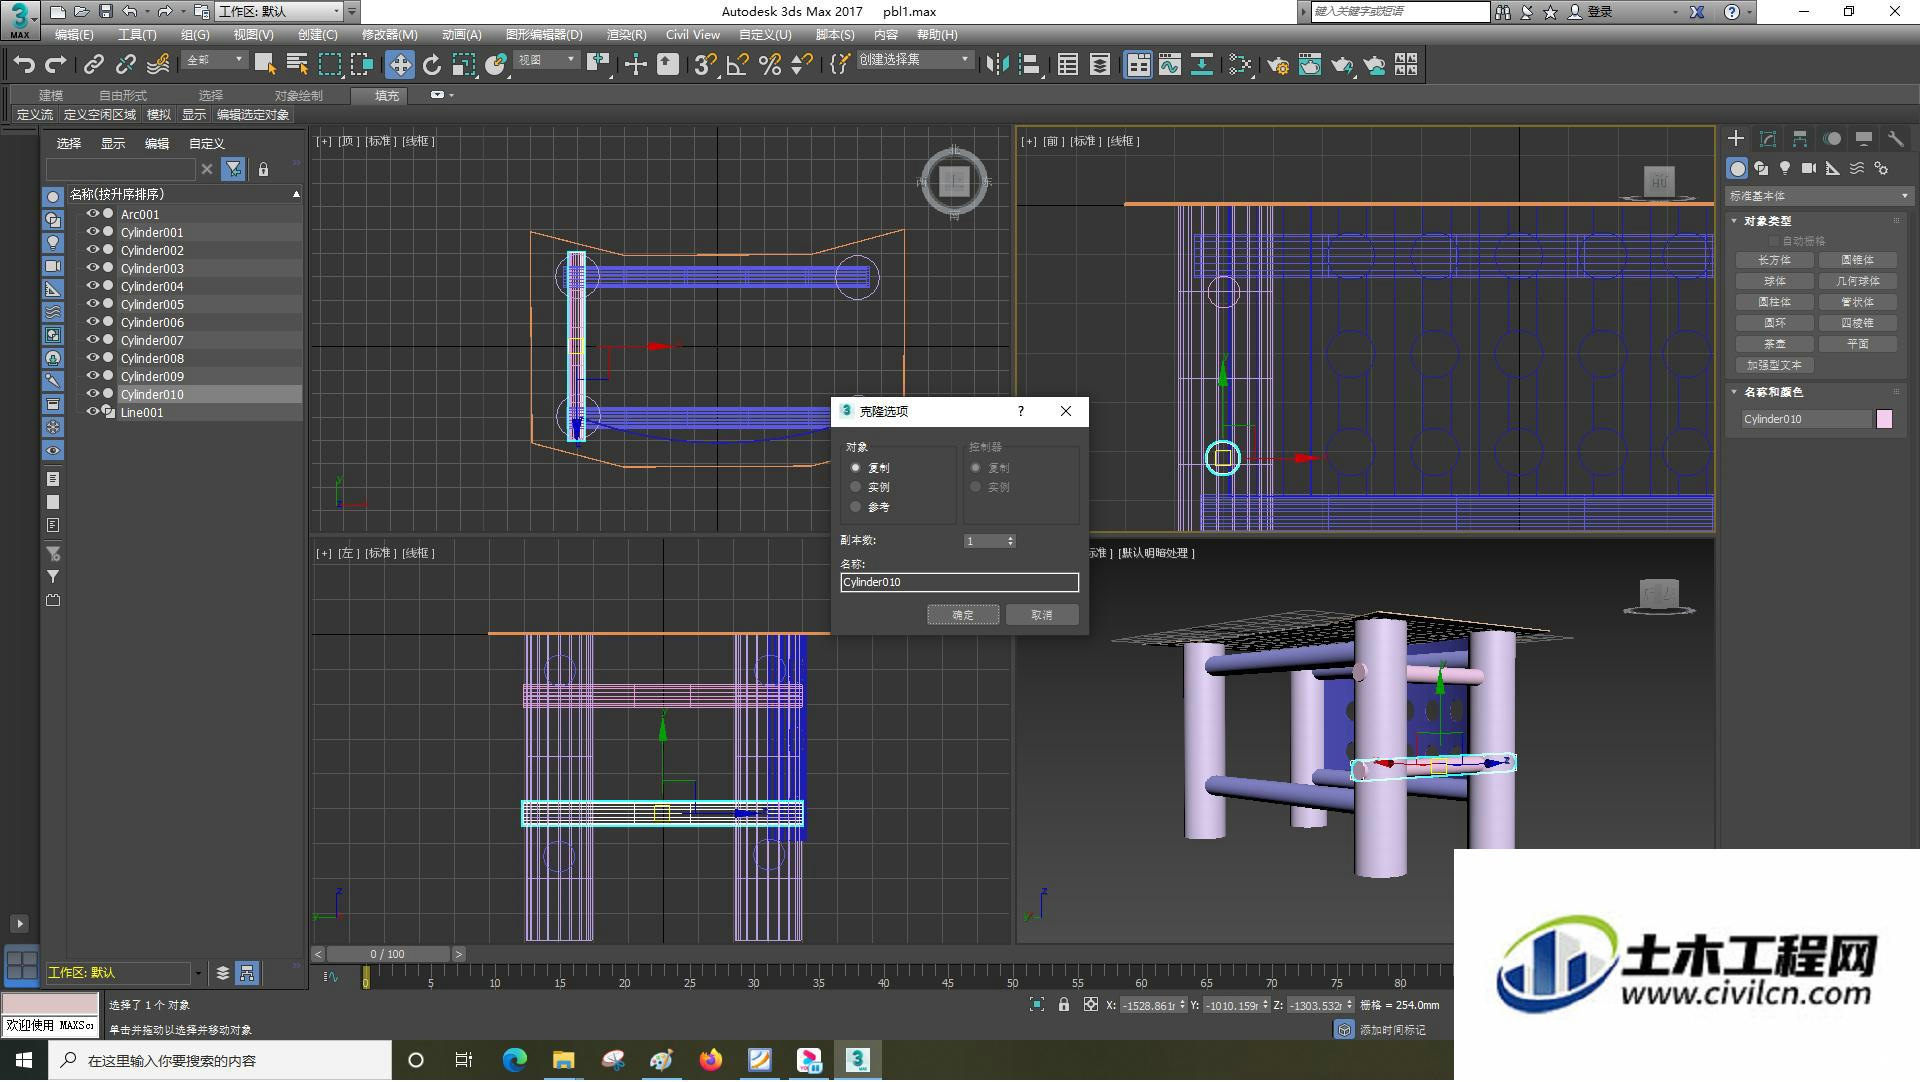Open the Curve Editor
Image resolution: width=1920 pixels, height=1082 pixels.
(1170, 65)
